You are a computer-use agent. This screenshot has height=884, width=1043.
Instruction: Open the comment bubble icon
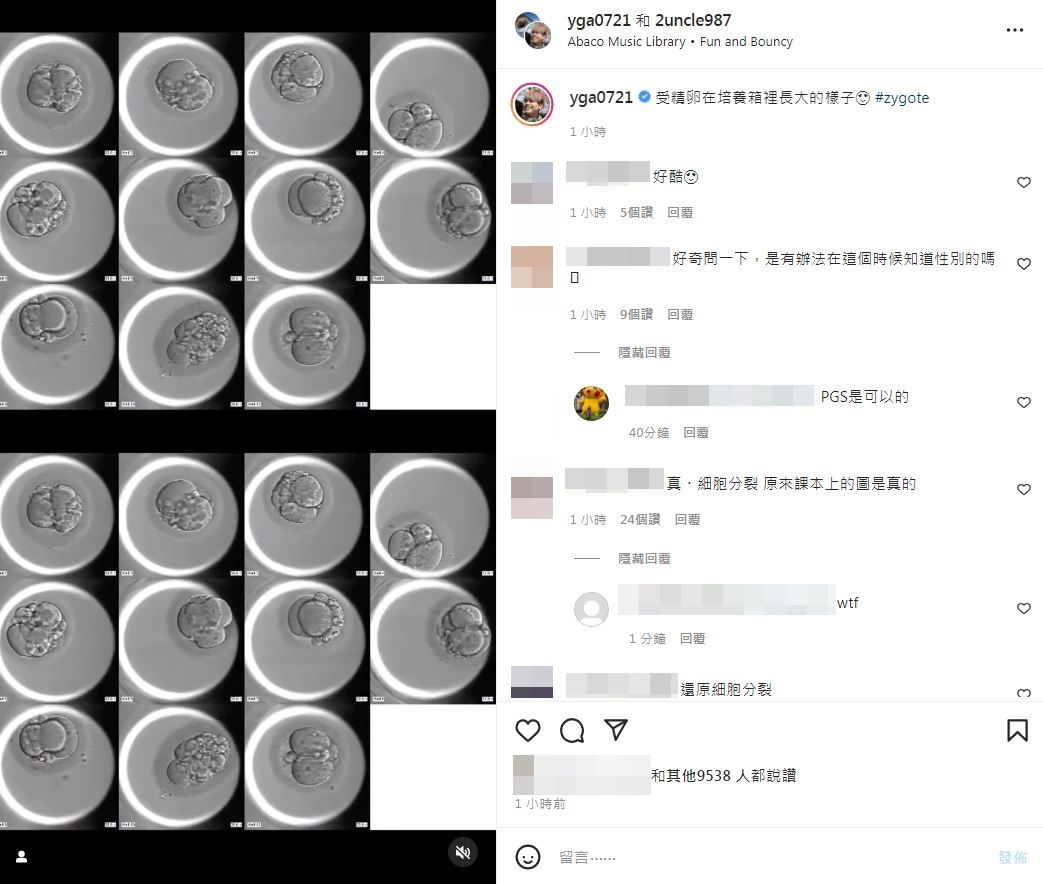pos(572,730)
